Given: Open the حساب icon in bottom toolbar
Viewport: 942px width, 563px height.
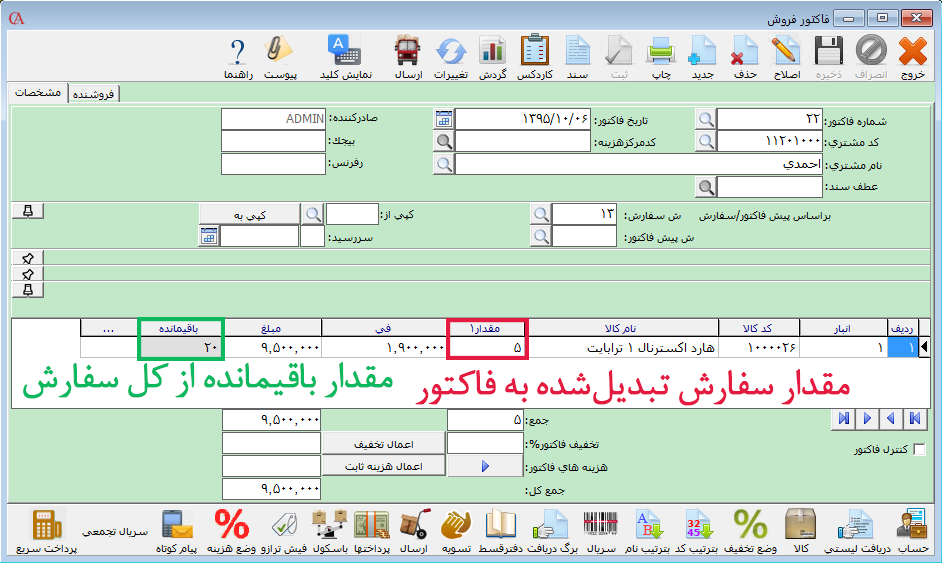Looking at the screenshot, I should (x=913, y=525).
